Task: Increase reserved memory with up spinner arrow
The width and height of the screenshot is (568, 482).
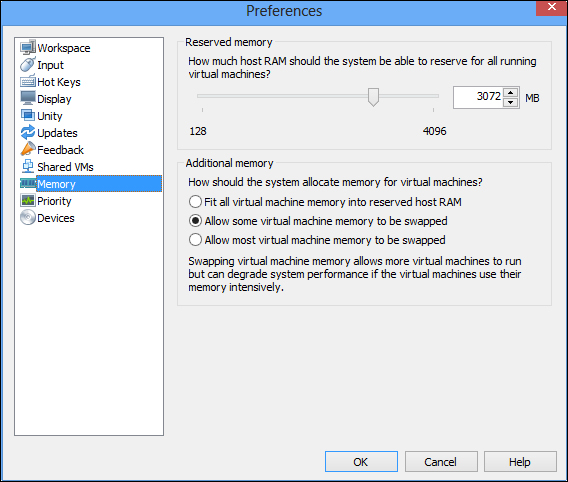Action: click(x=510, y=92)
